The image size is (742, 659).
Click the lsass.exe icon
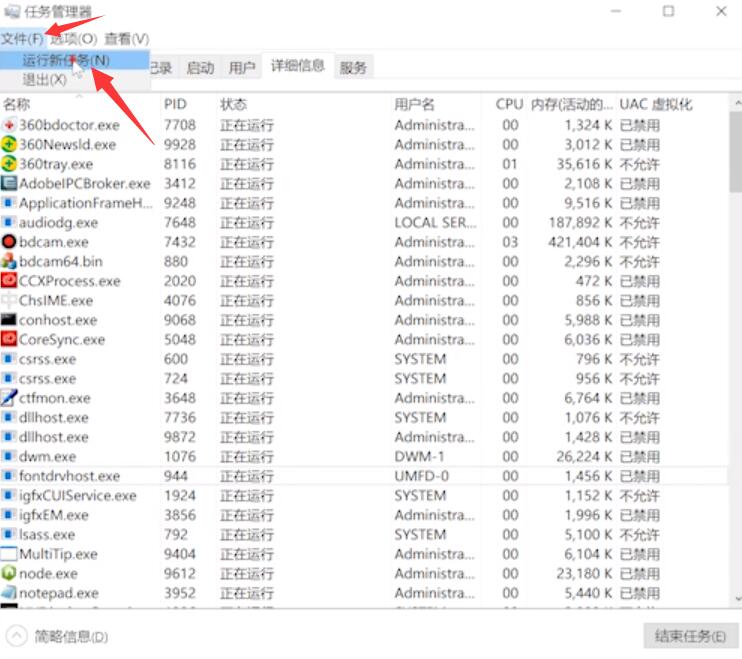pos(8,534)
